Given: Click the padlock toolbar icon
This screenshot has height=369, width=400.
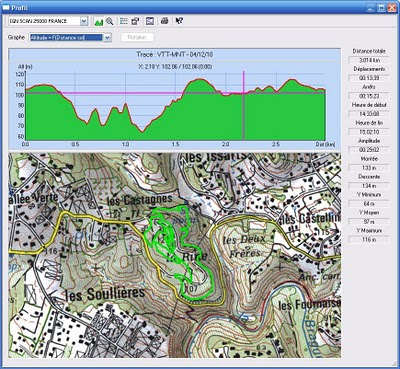Looking at the screenshot, I should (135, 21).
